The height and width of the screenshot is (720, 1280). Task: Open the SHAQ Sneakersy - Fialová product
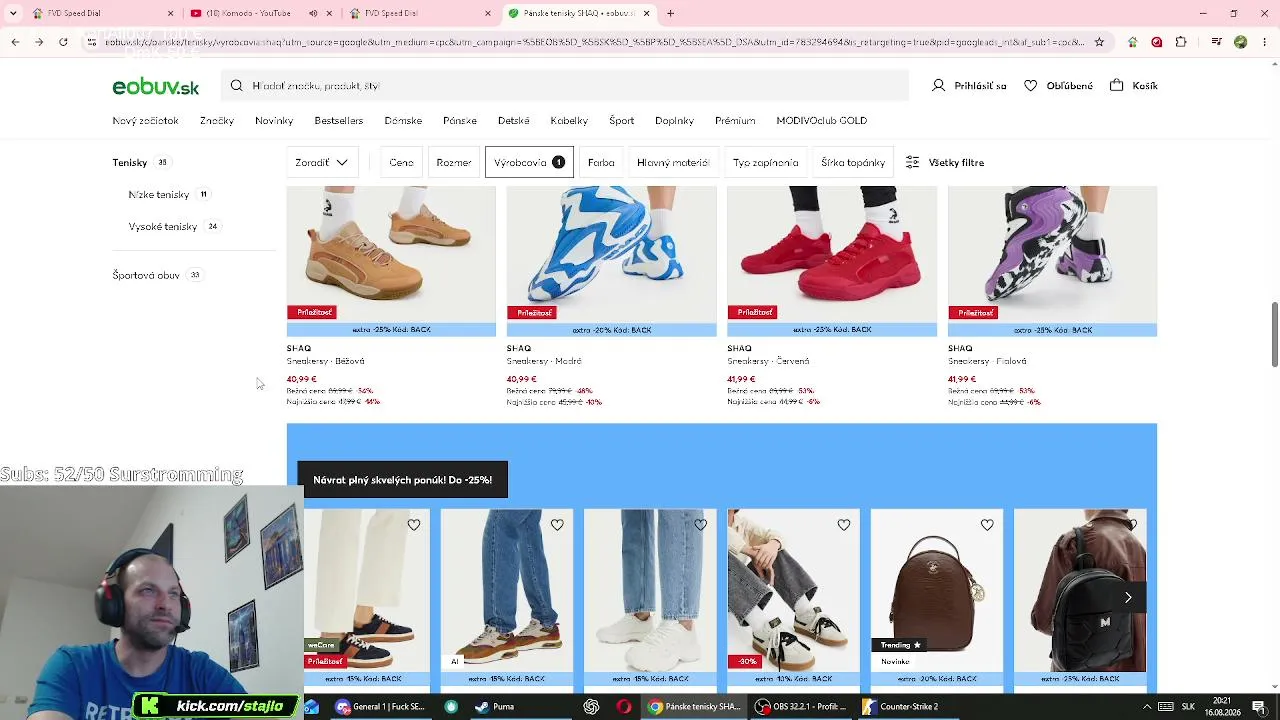1052,296
